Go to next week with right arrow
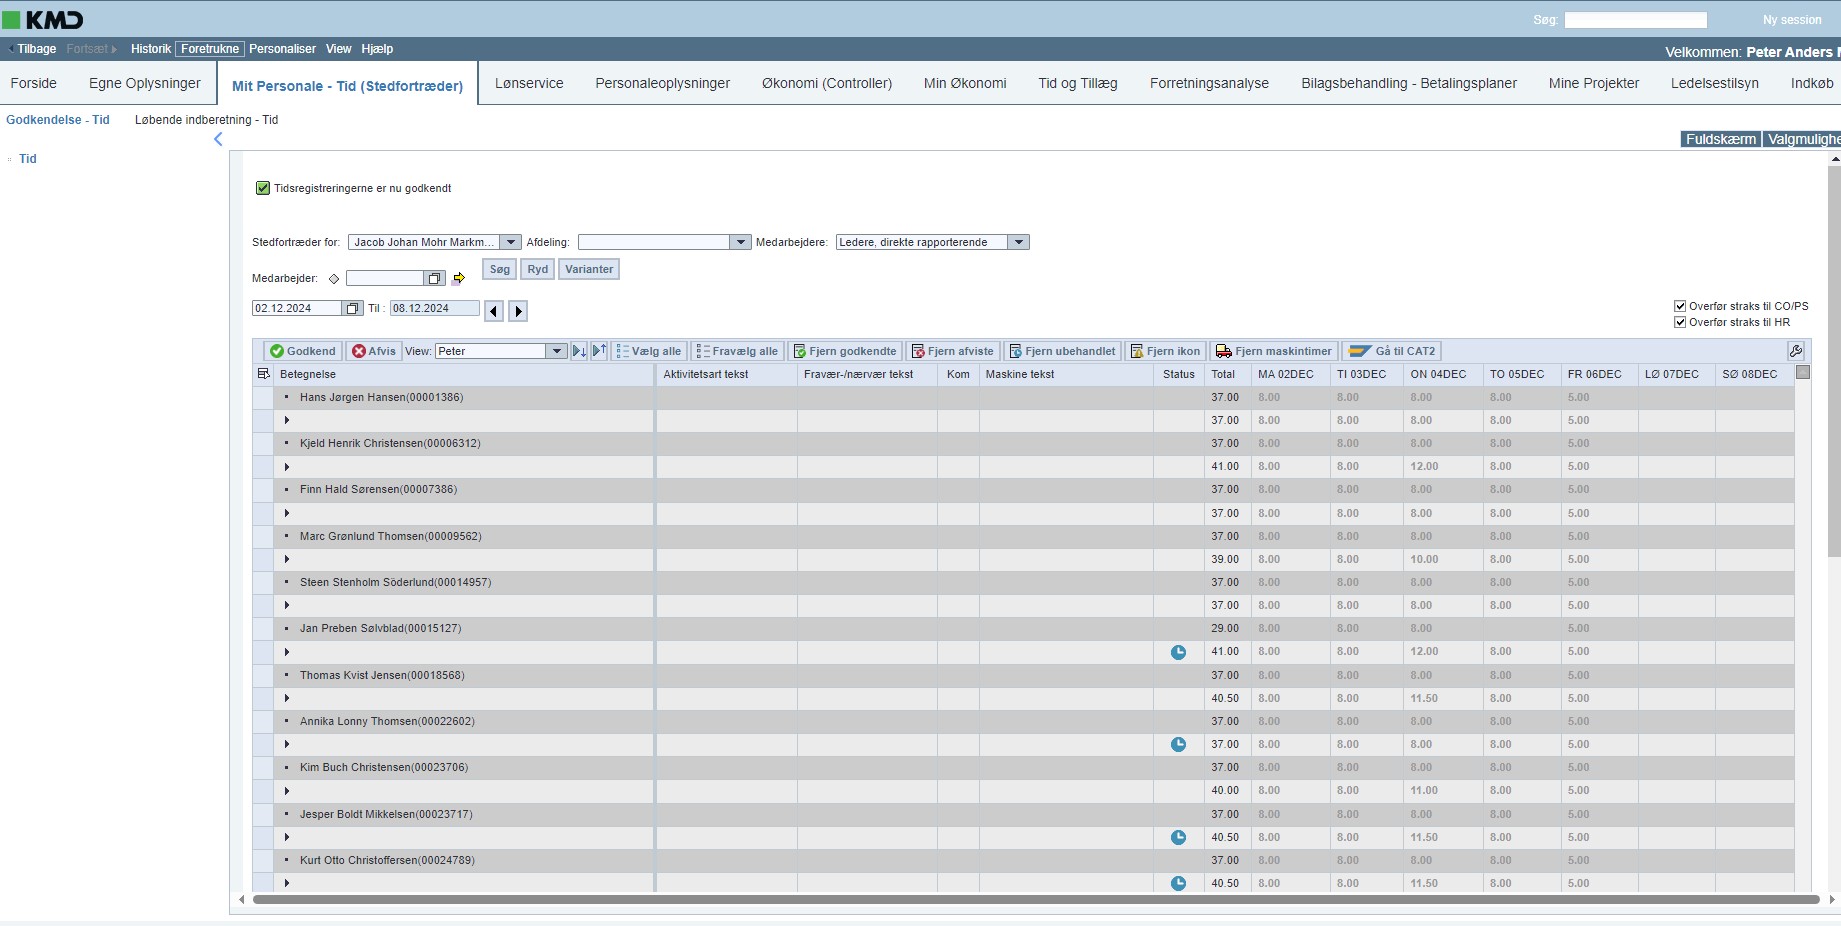1841x926 pixels. pos(518,311)
